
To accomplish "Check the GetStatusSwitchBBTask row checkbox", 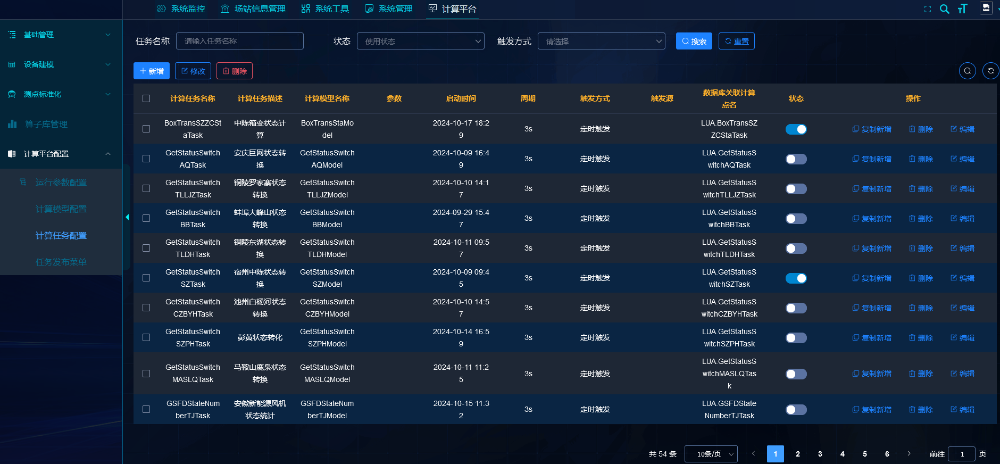I will [146, 219].
